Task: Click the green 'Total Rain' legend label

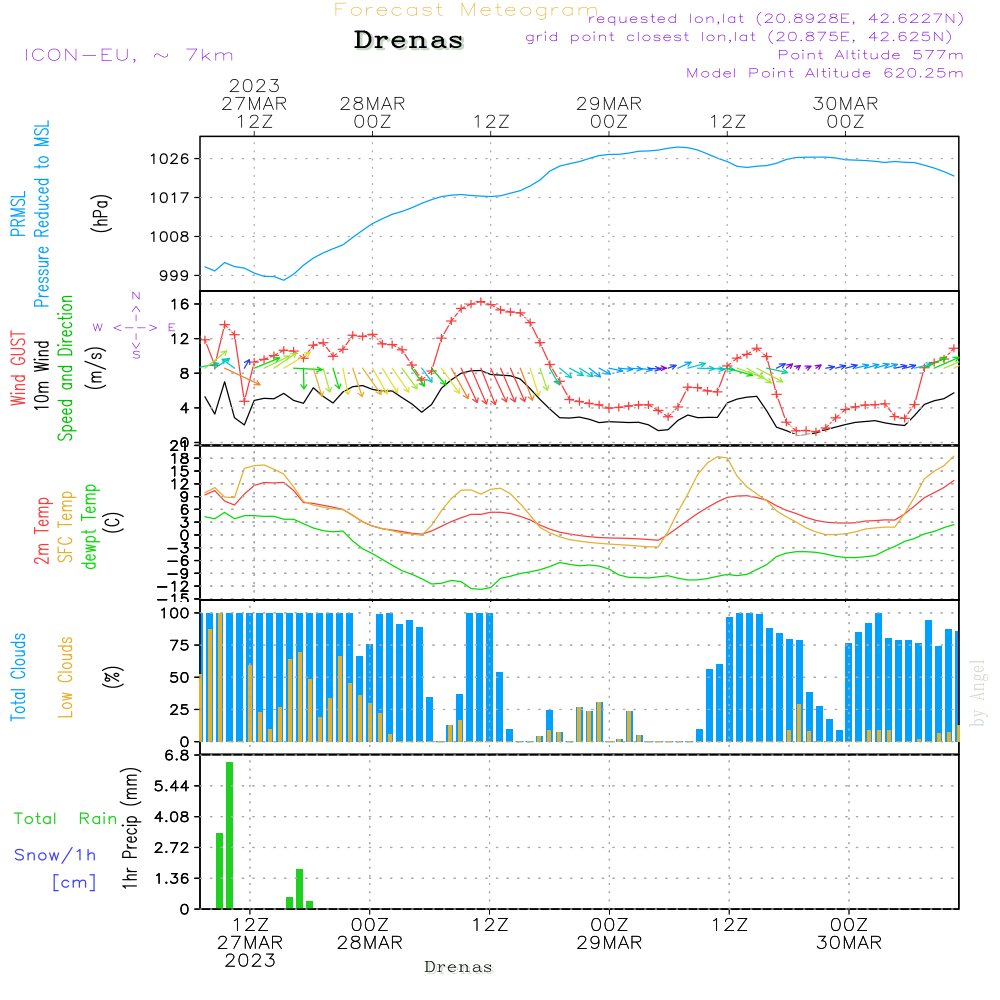Action: point(66,819)
